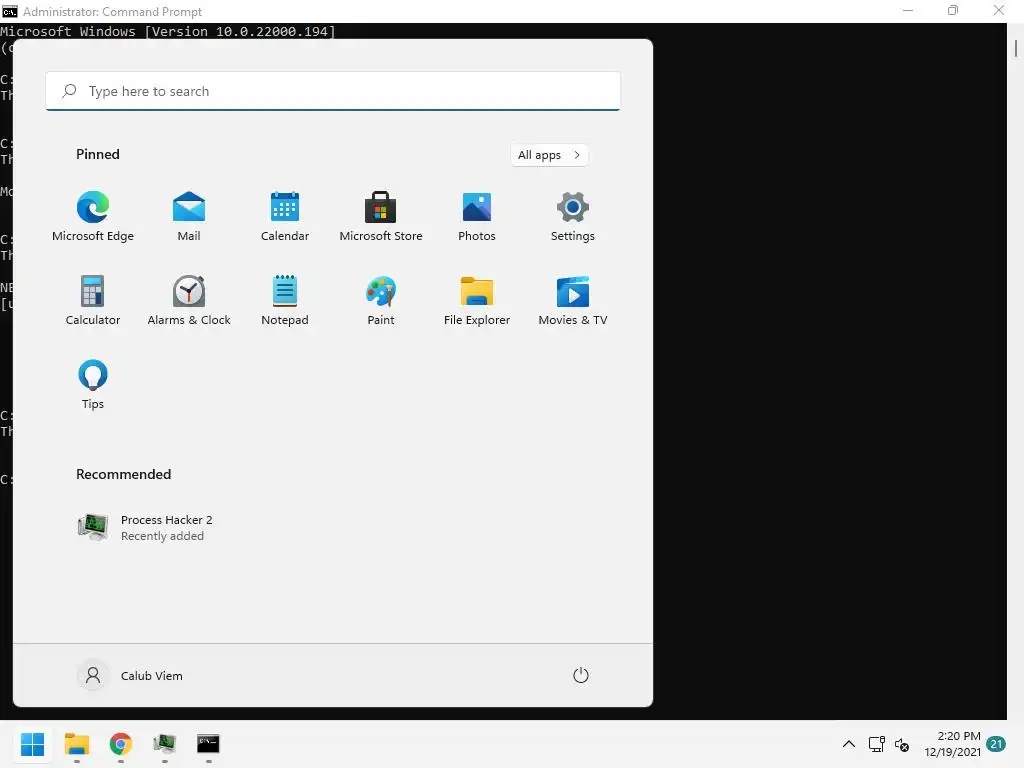This screenshot has width=1024, height=768.
Task: Open the Calendar app
Action: [x=285, y=217]
